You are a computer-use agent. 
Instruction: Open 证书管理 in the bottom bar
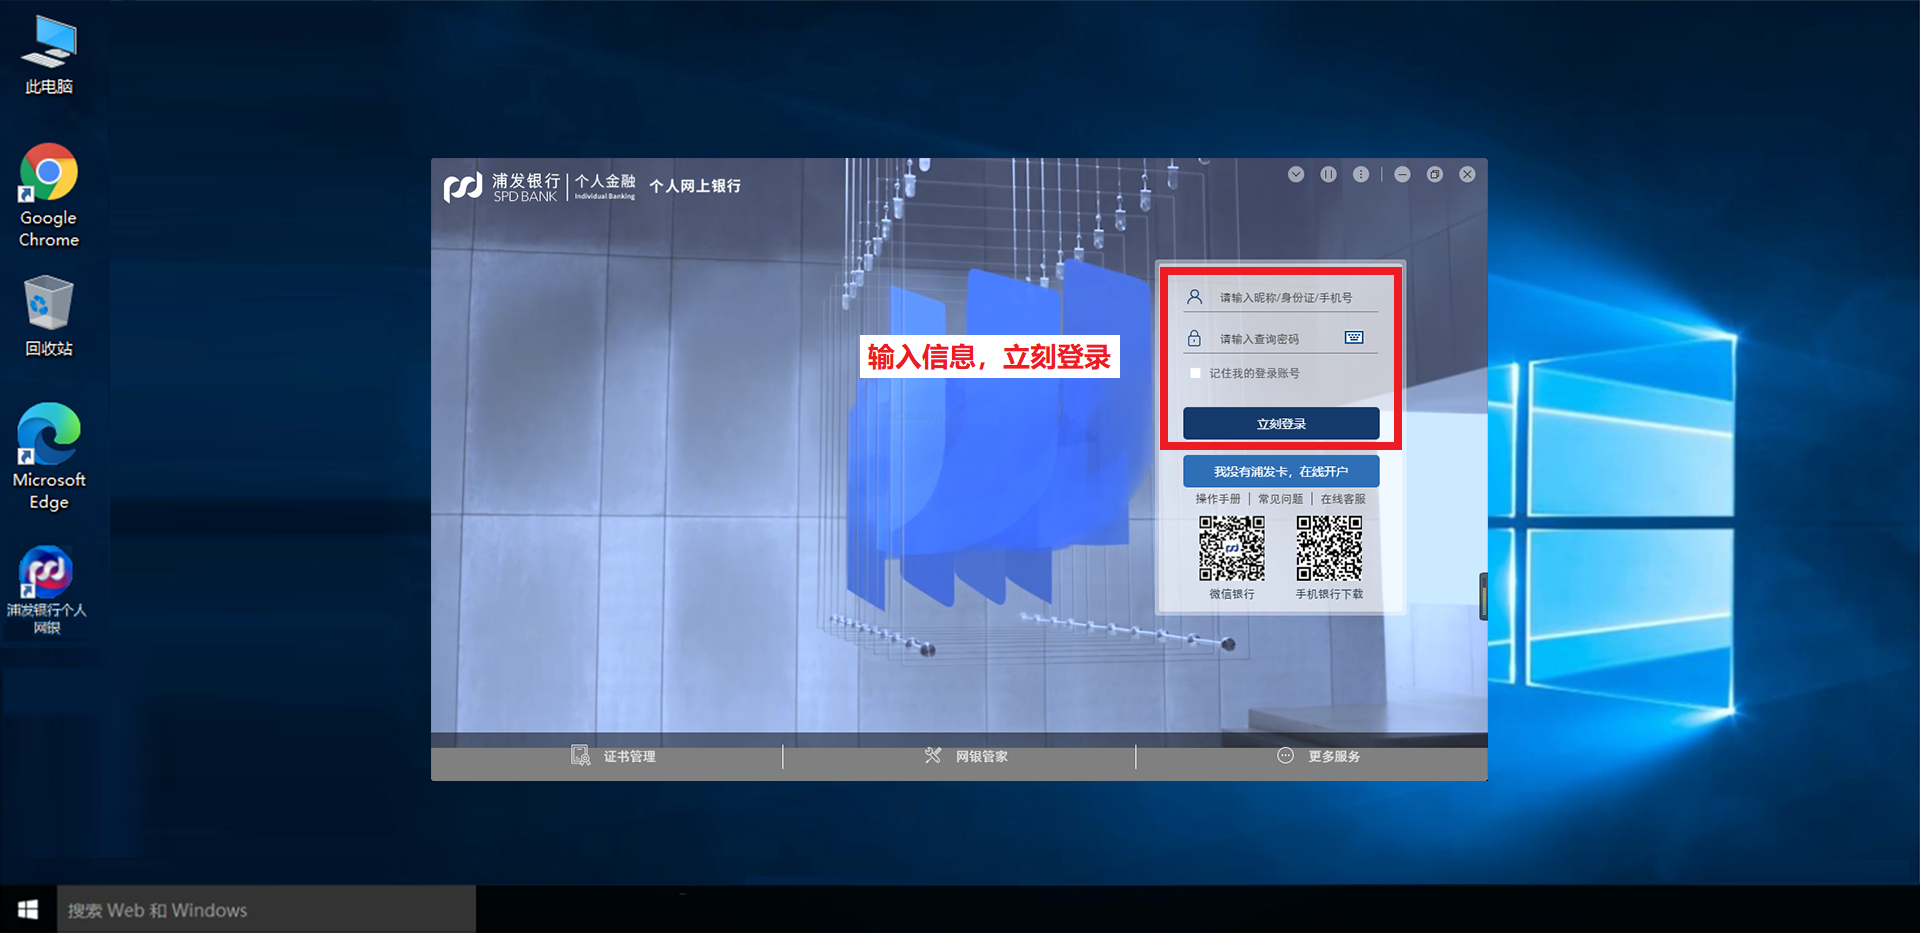(x=613, y=756)
